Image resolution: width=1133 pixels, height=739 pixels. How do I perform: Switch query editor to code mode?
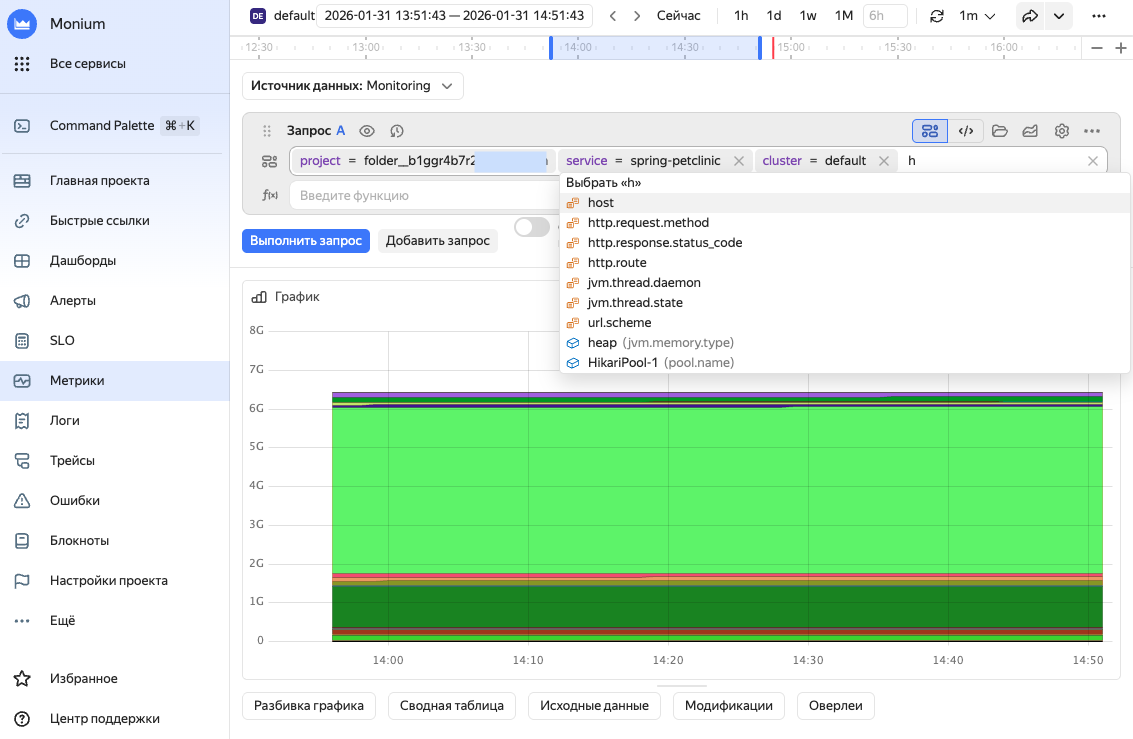(x=965, y=131)
